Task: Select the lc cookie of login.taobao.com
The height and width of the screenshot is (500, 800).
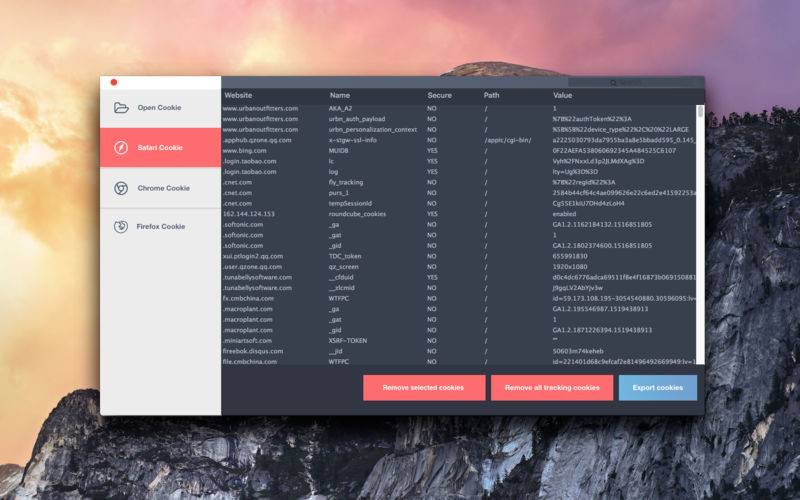Action: pos(332,161)
